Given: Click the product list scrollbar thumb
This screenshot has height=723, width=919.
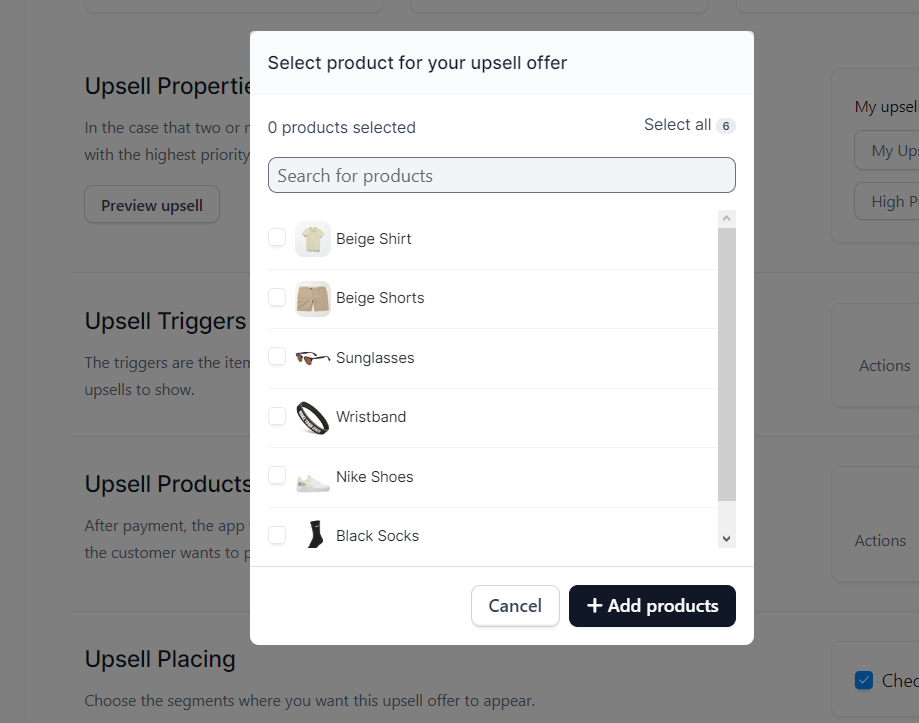Looking at the screenshot, I should tap(727, 364).
